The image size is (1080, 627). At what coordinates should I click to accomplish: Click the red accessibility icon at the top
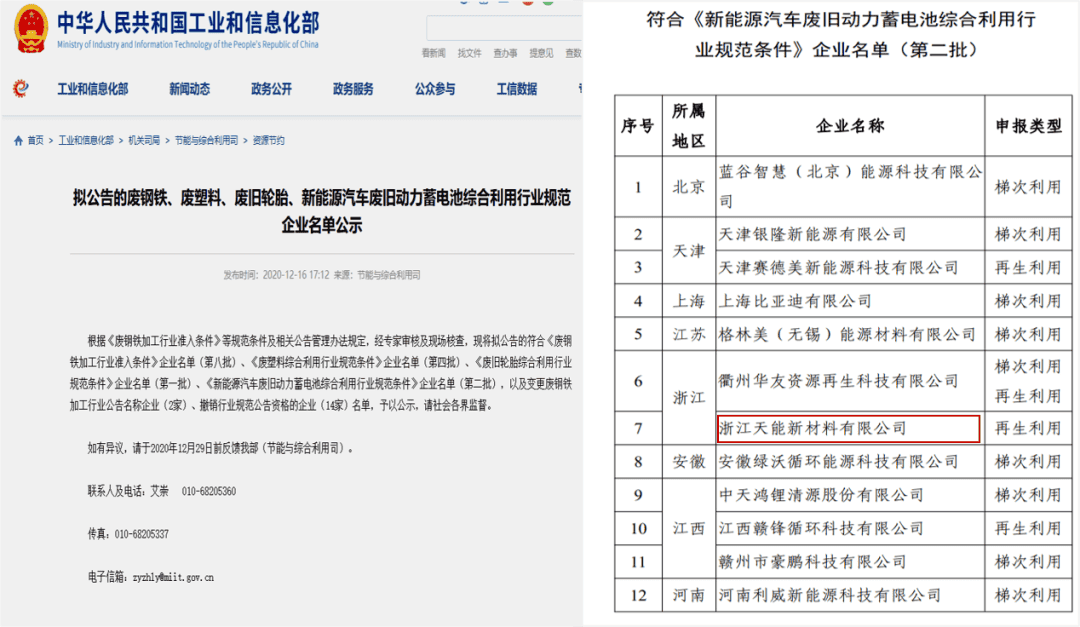point(528,4)
